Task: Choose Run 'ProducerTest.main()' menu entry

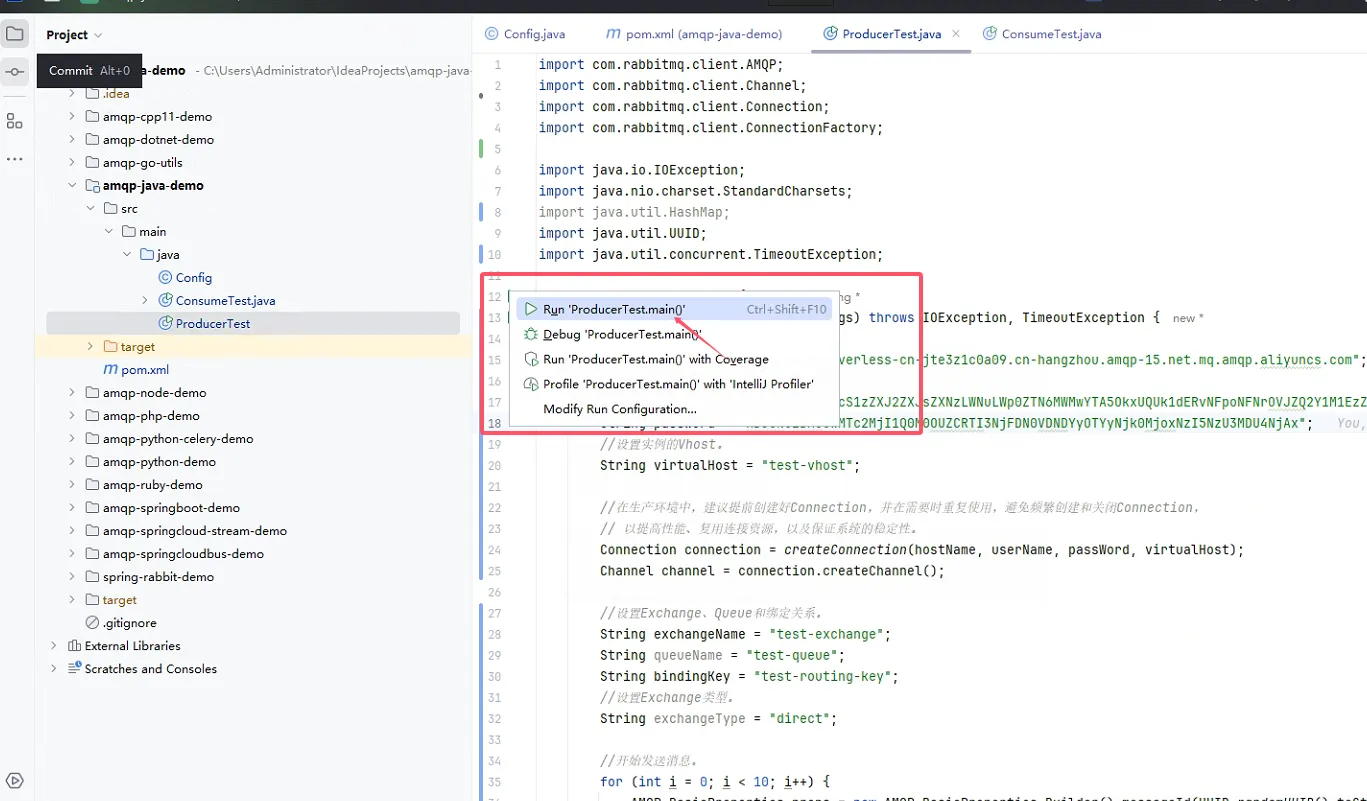Action: [672, 310]
